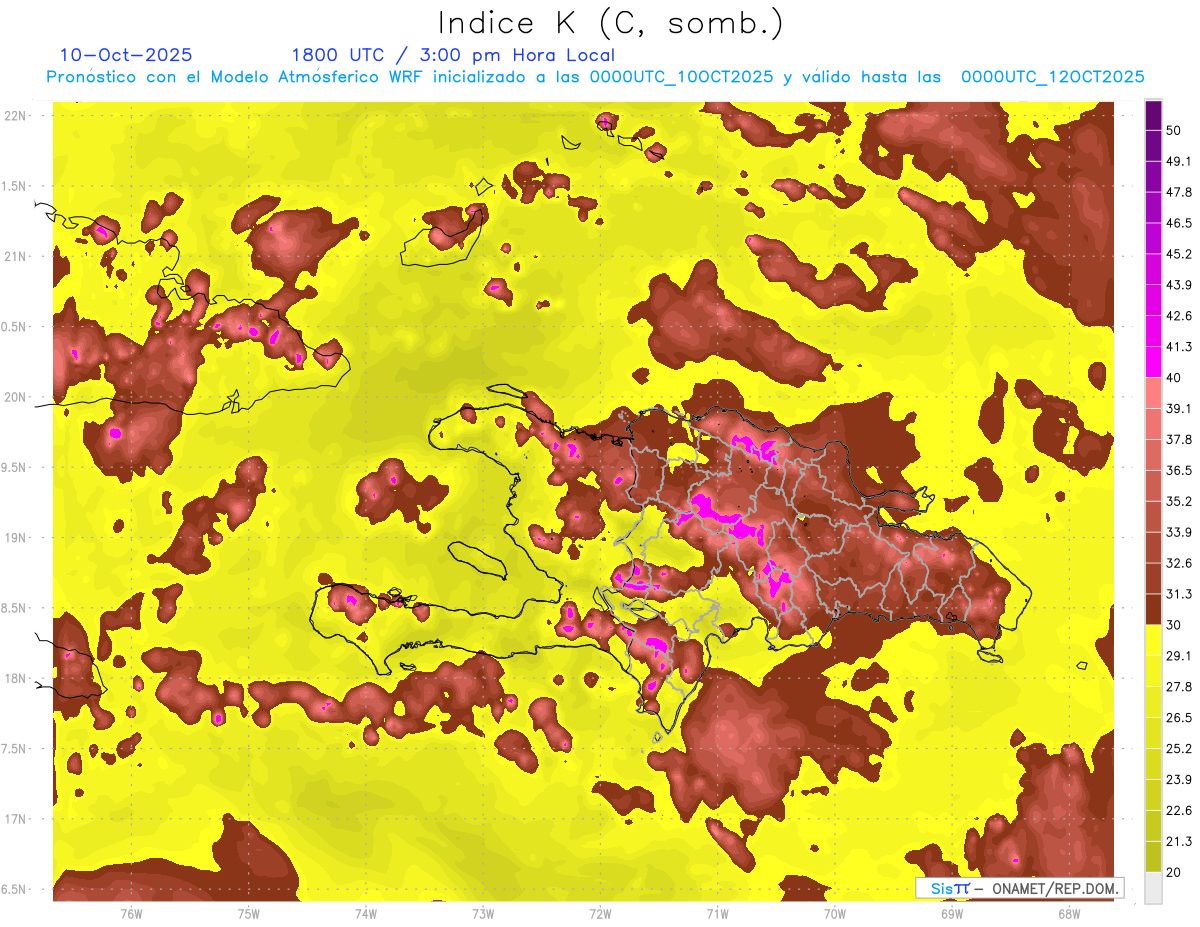1200x927 pixels.
Task: Select the magenta swatch near value 41.3
Action: pyautogui.click(x=1153, y=359)
